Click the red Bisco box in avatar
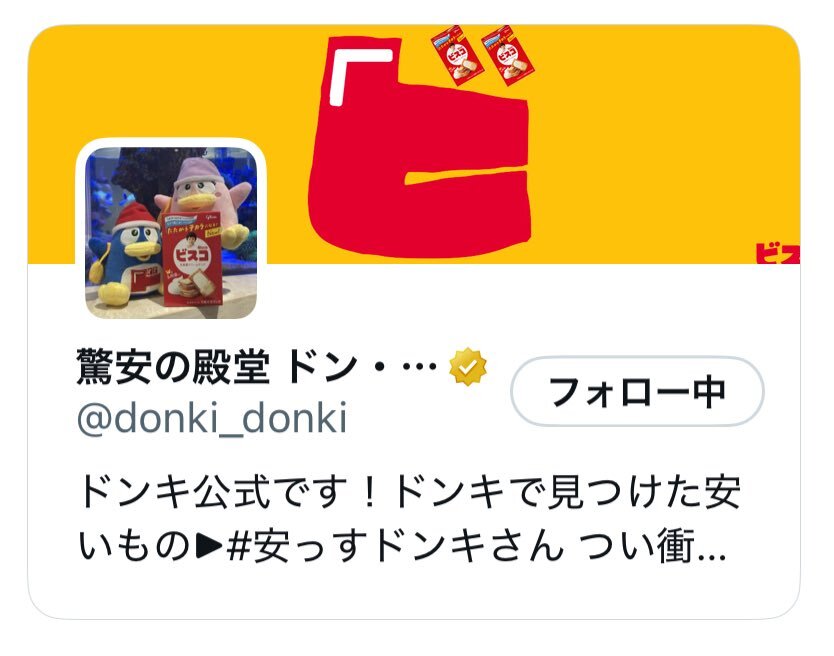 [x=191, y=259]
